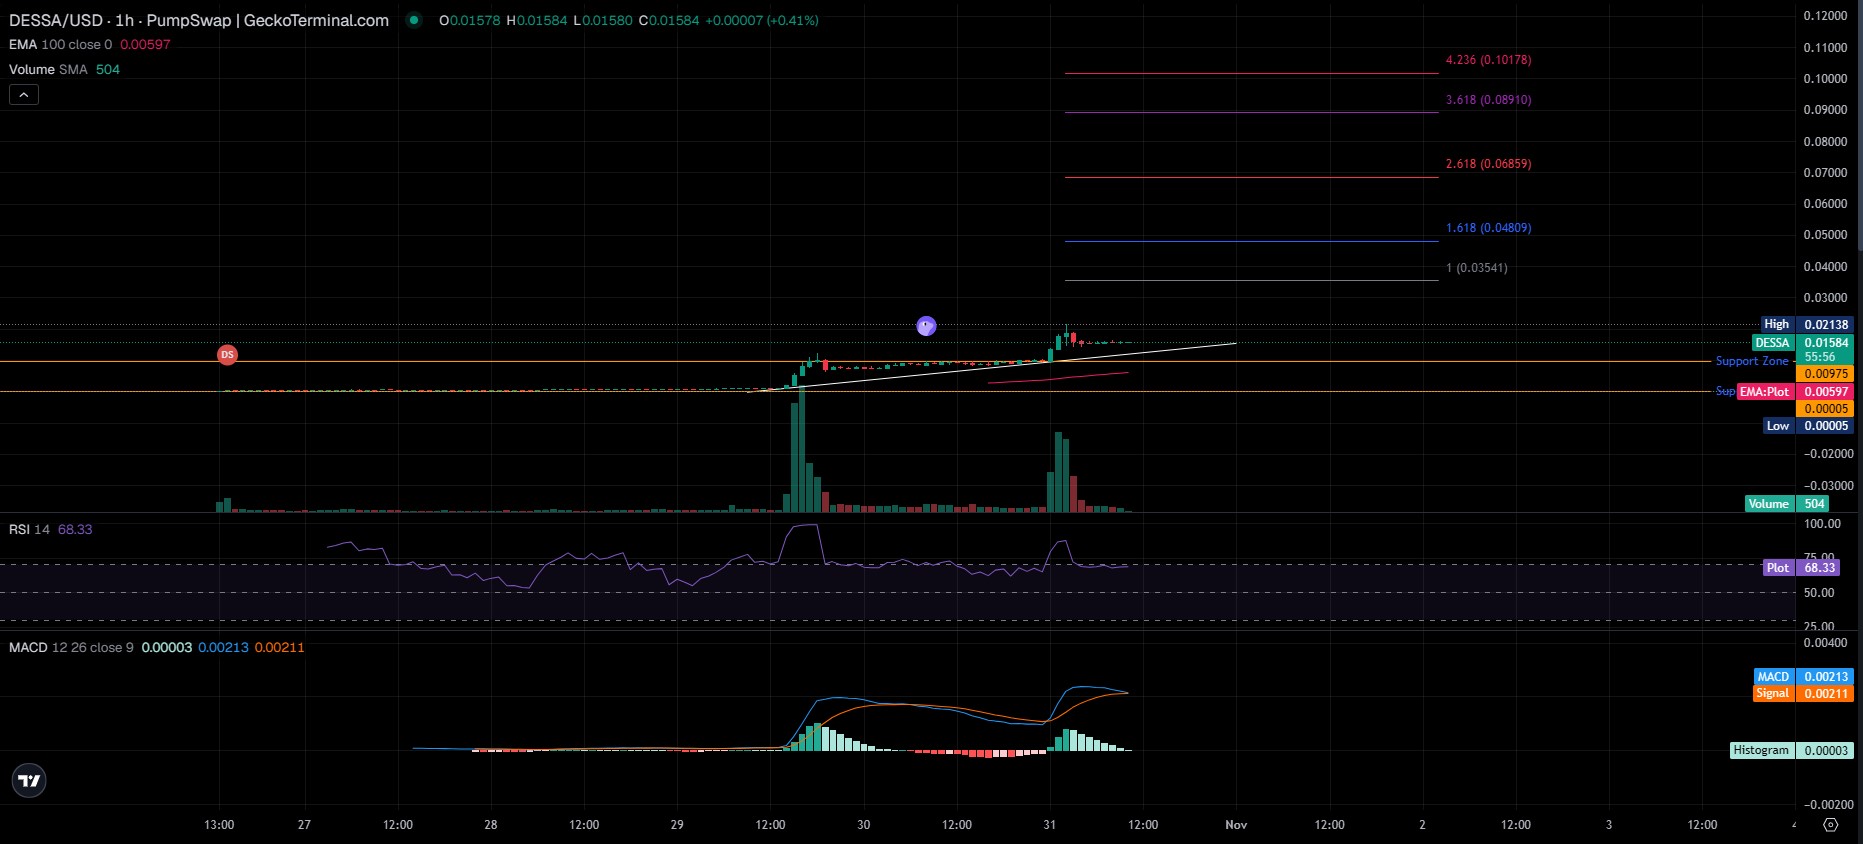Click the RSI Plot 68.33 axis label
Image resolution: width=1863 pixels, height=844 pixels.
(1801, 568)
